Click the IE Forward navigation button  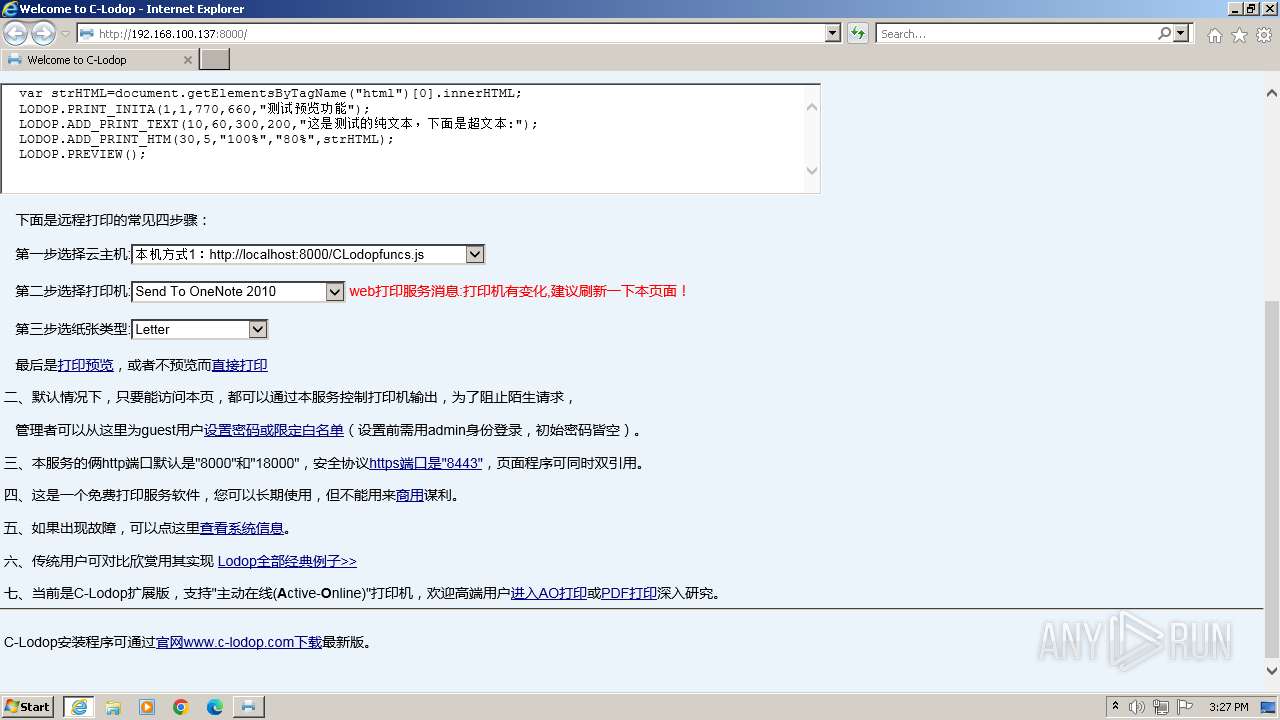tap(43, 34)
